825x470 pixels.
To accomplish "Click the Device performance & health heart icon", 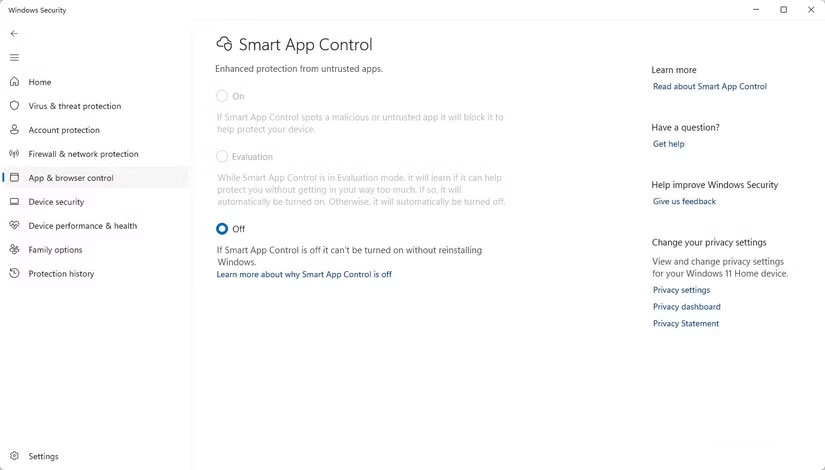I will pyautogui.click(x=14, y=226).
